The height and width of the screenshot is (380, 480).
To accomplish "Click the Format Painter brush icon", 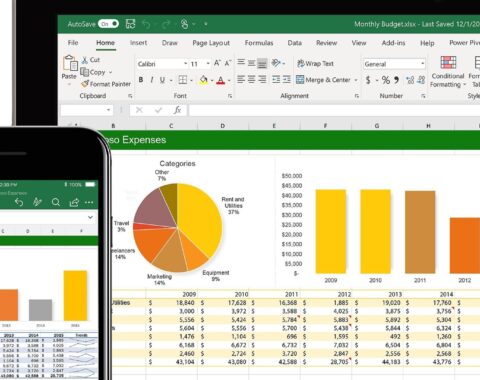I will [x=85, y=84].
